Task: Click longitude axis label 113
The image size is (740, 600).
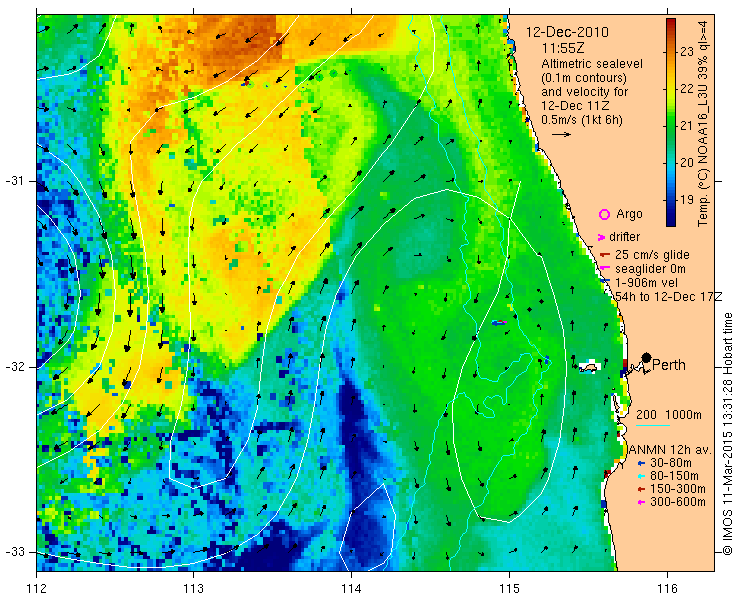Action: tap(193, 589)
